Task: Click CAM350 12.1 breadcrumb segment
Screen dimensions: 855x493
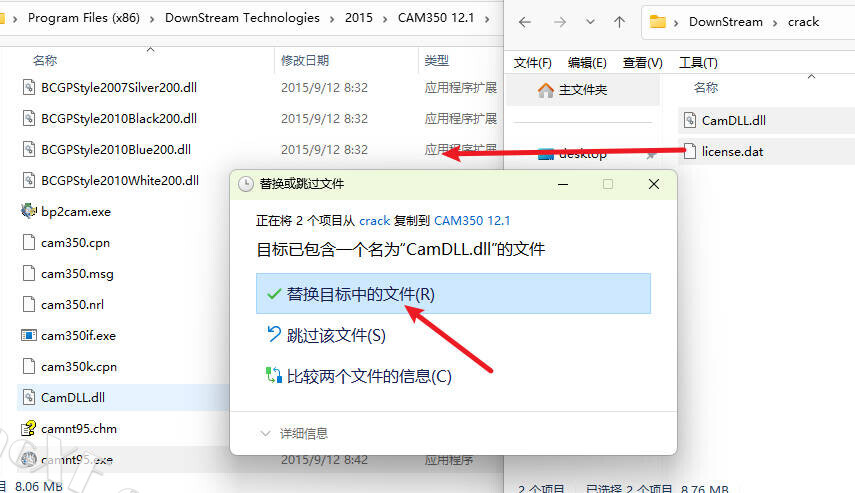Action: click(x=436, y=18)
